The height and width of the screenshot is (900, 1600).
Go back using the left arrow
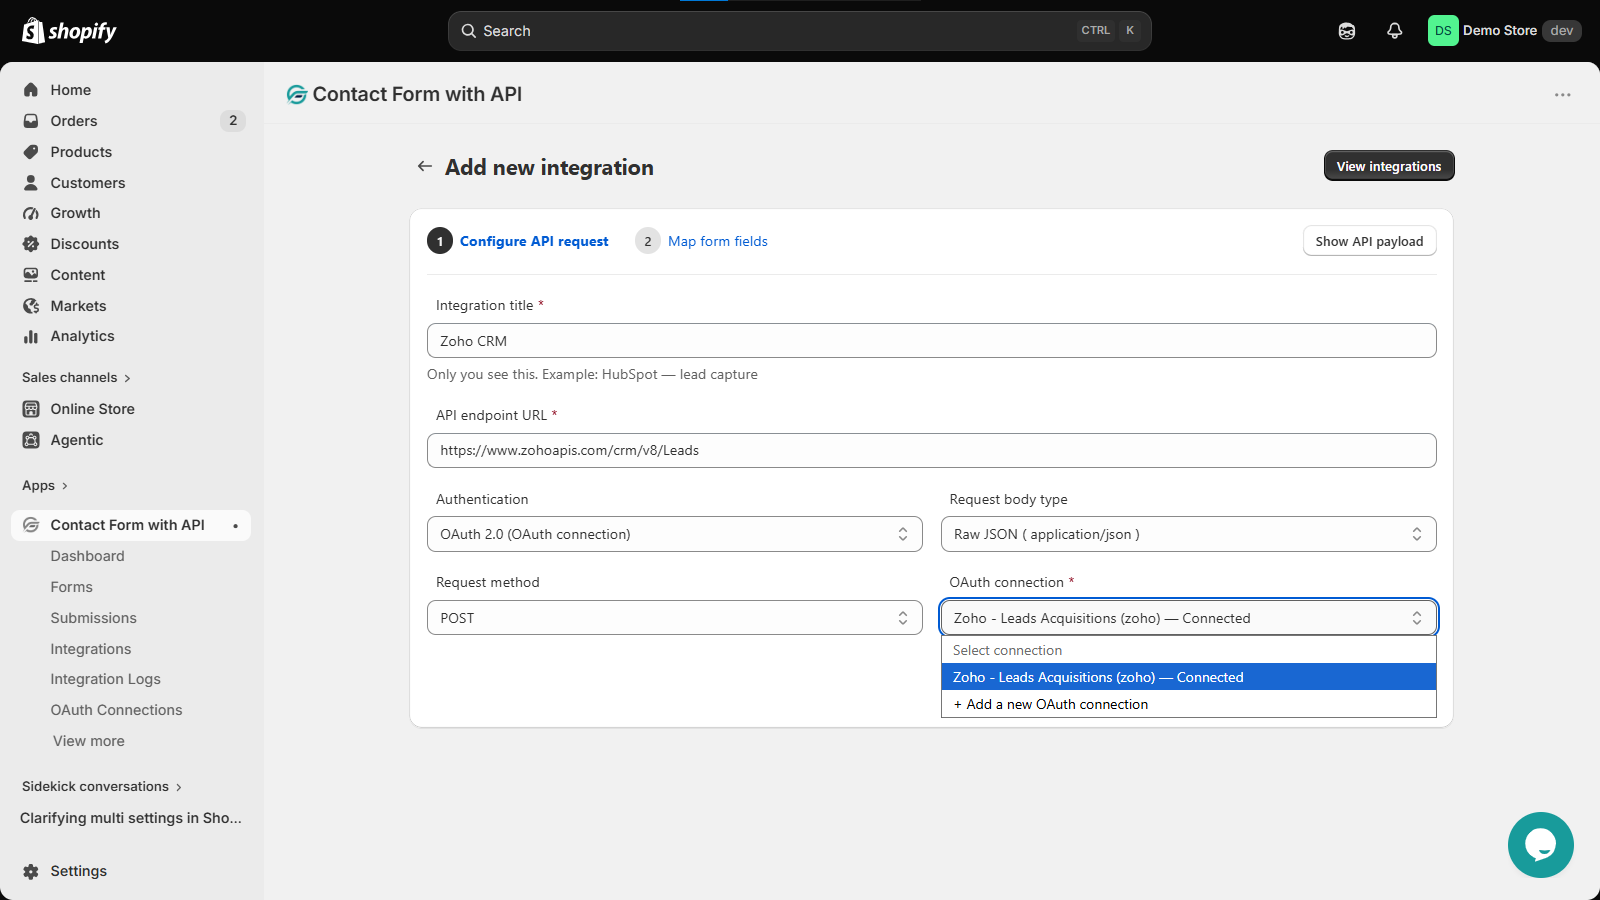[x=425, y=166]
